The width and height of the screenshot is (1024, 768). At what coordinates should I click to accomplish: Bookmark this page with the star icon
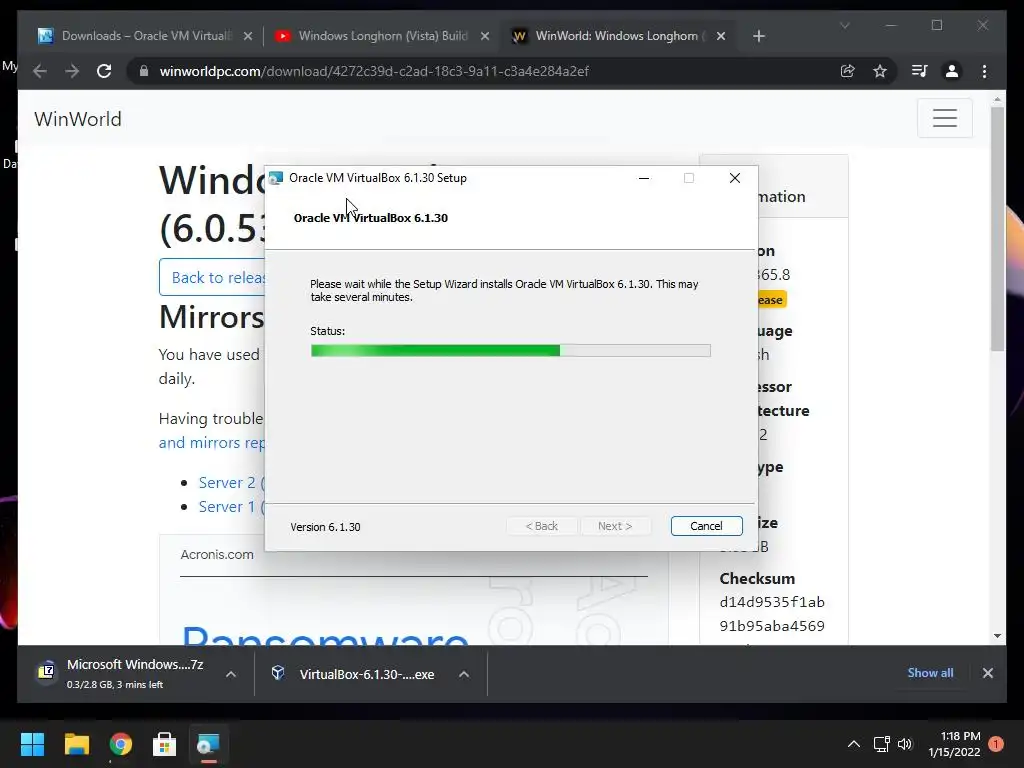coord(880,71)
